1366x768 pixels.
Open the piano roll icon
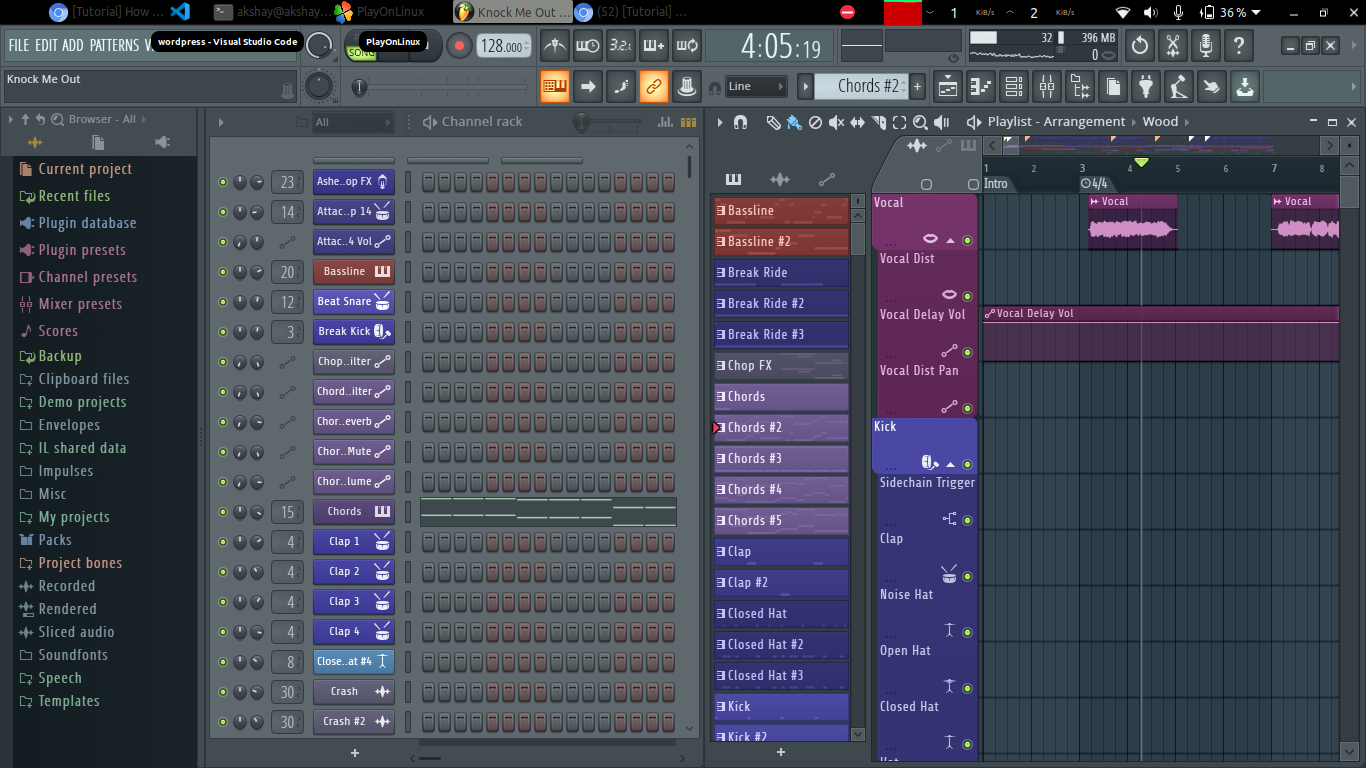[x=981, y=87]
